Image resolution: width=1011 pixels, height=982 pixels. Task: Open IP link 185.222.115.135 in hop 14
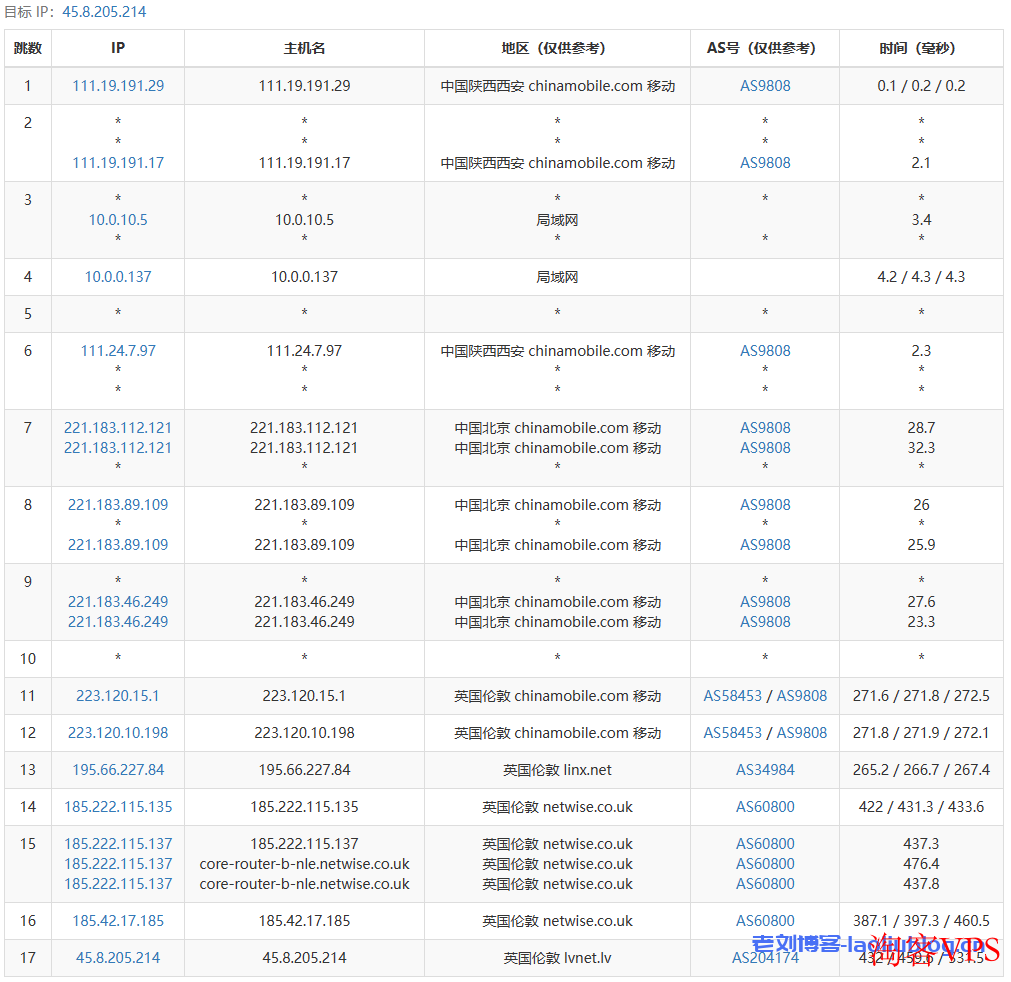pos(118,807)
